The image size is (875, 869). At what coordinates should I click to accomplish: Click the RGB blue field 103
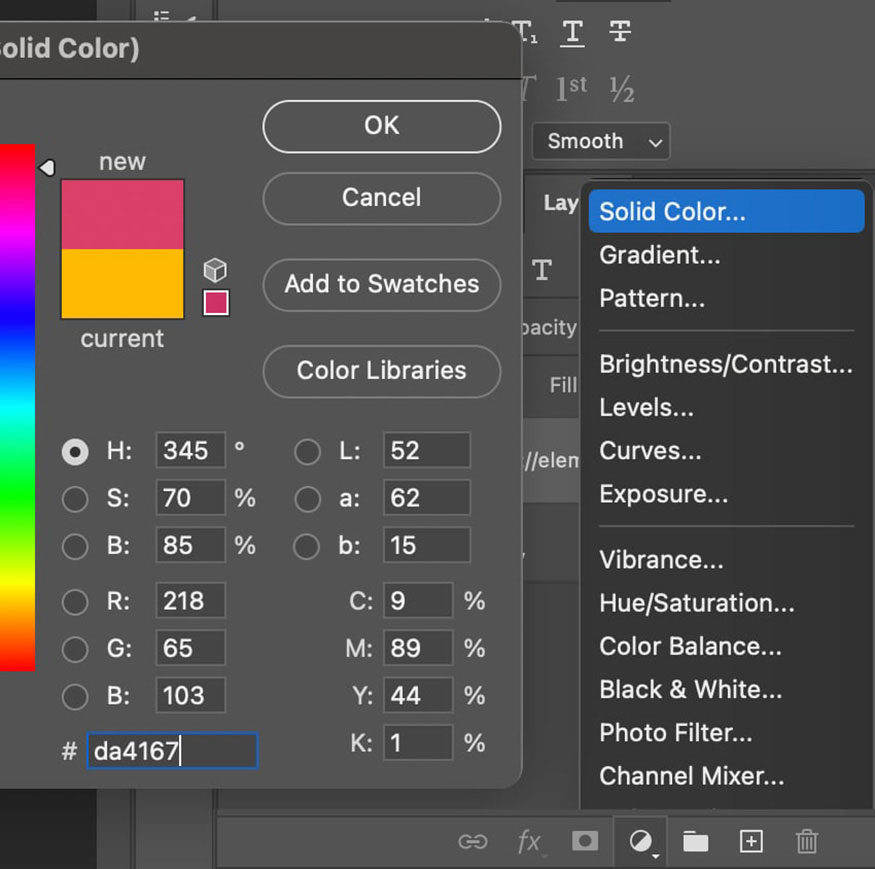point(190,695)
